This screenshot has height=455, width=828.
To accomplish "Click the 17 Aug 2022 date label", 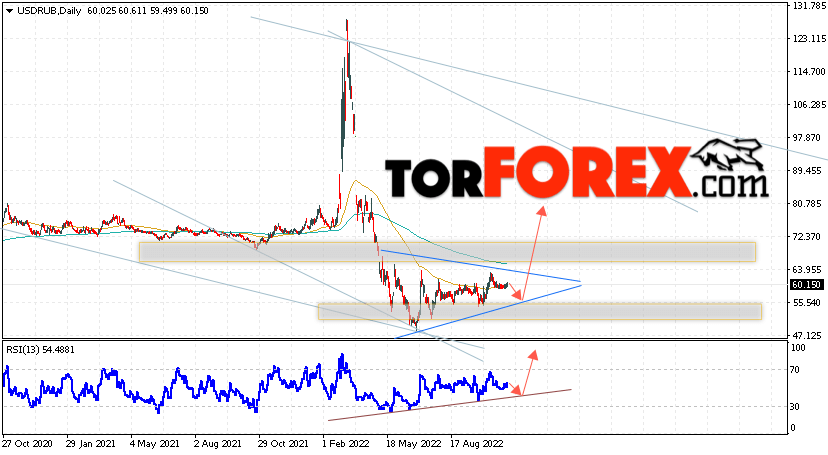I will tap(477, 444).
